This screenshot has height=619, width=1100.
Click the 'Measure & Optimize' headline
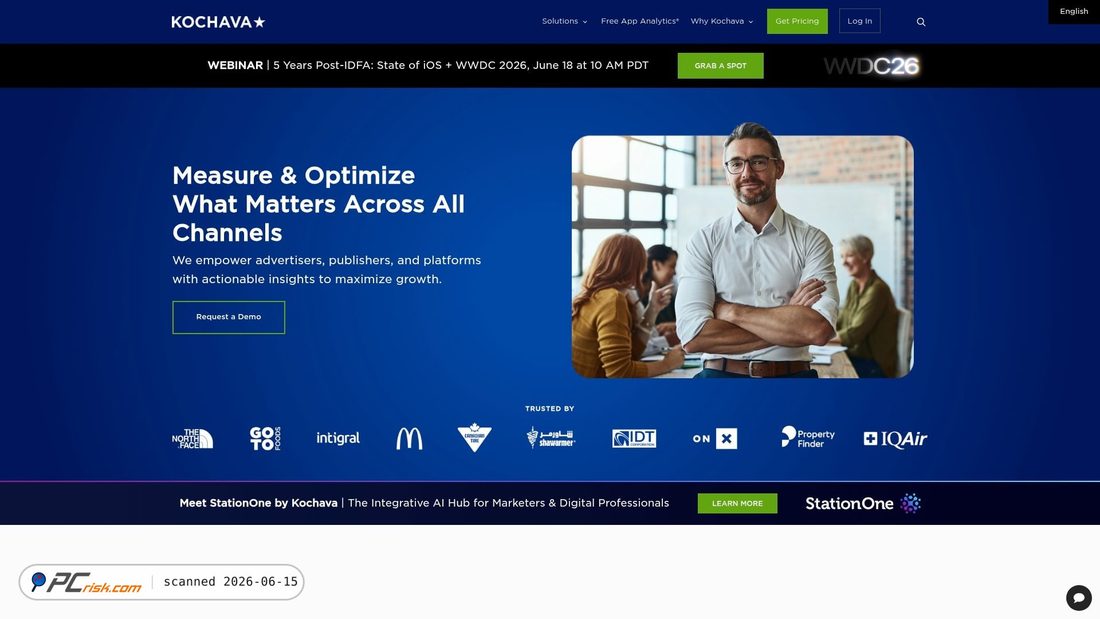coord(318,204)
